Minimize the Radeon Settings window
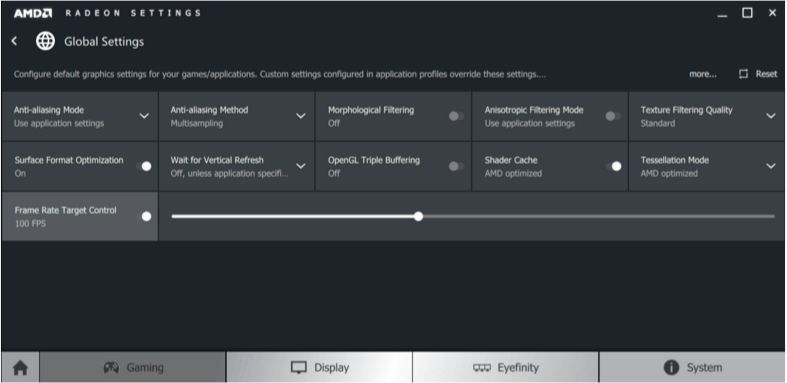Image resolution: width=787 pixels, height=383 pixels. (x=722, y=16)
